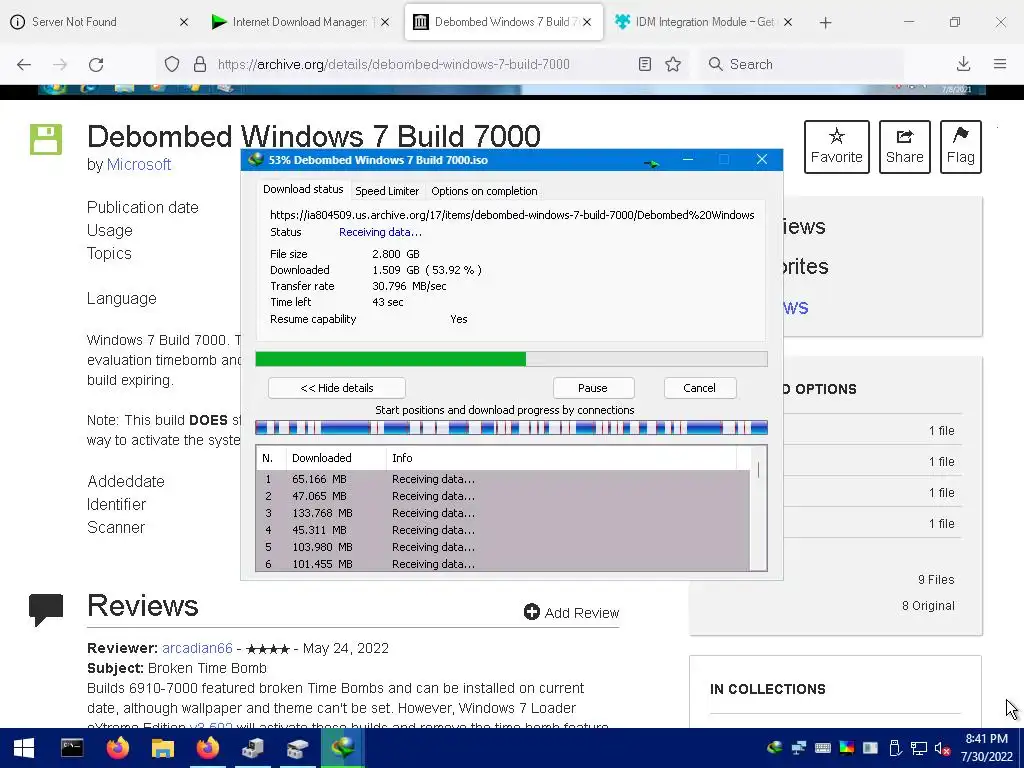Switch to the Speed Limiter tab

click(387, 191)
